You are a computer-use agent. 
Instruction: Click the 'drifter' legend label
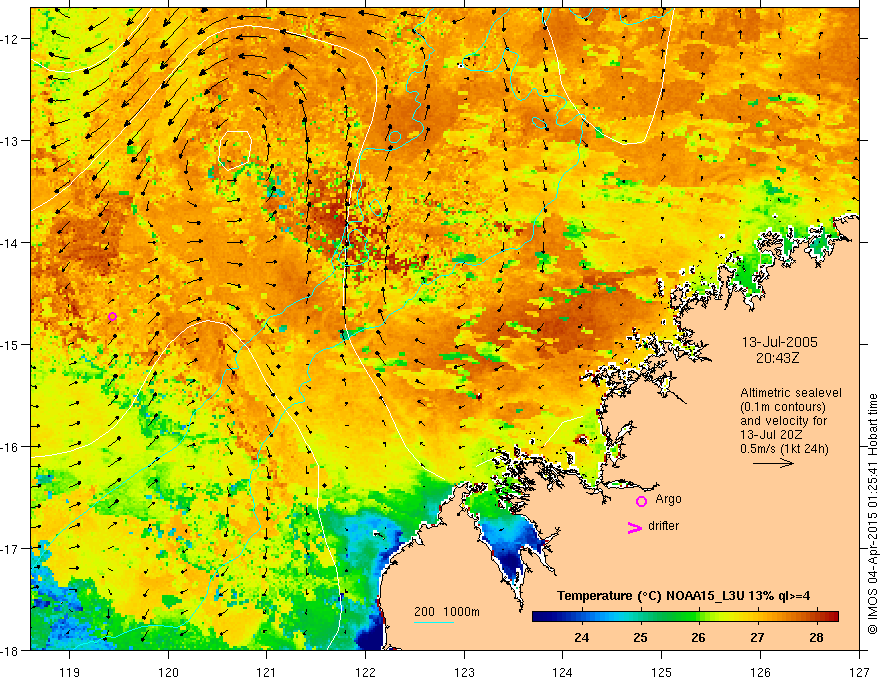663,526
